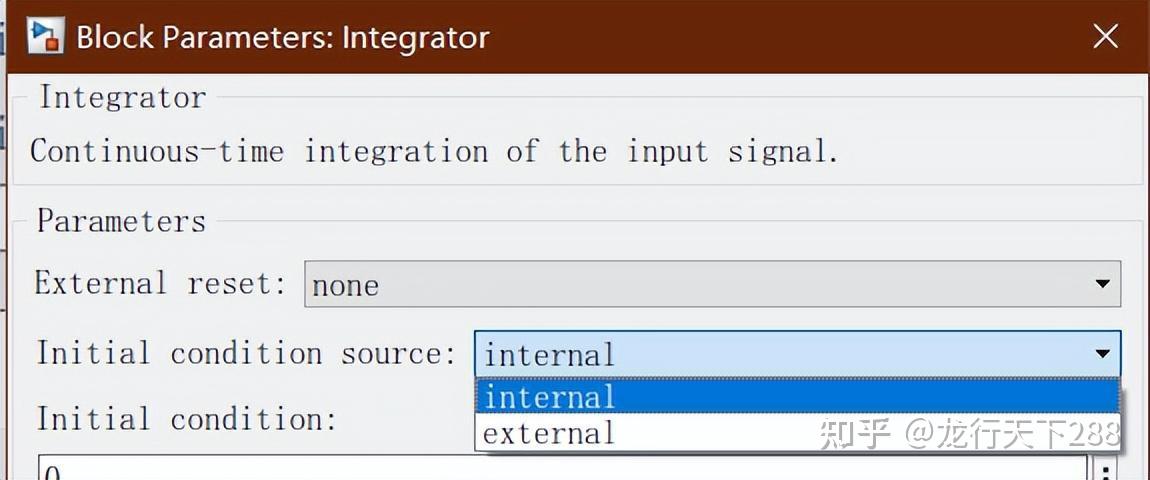Collapse the Initial condition source dropdown arrow
Screen dimensions: 1150x480
tap(1103, 354)
